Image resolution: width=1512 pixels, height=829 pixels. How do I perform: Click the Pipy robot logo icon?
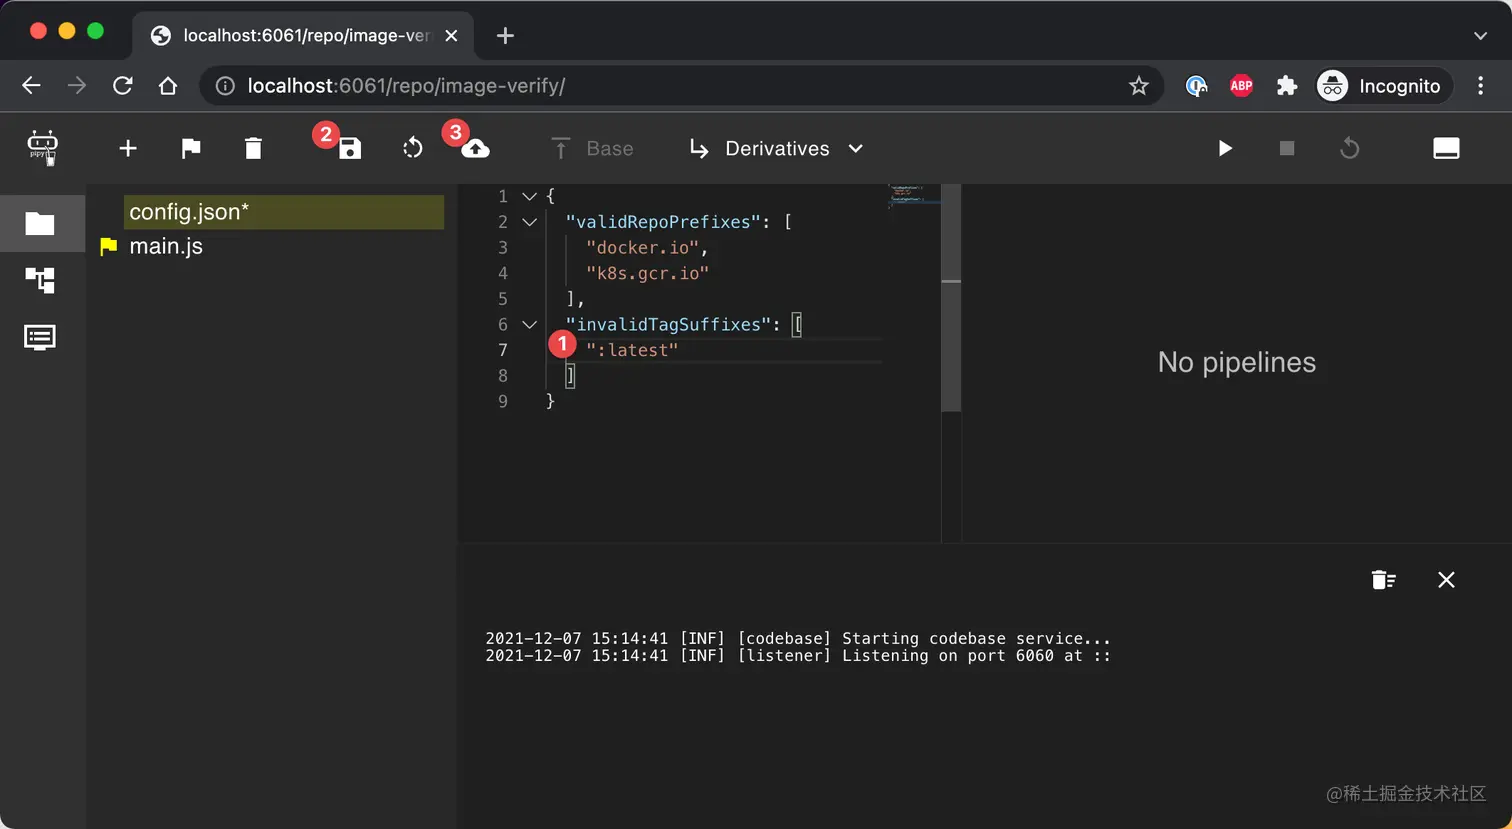[x=42, y=148]
